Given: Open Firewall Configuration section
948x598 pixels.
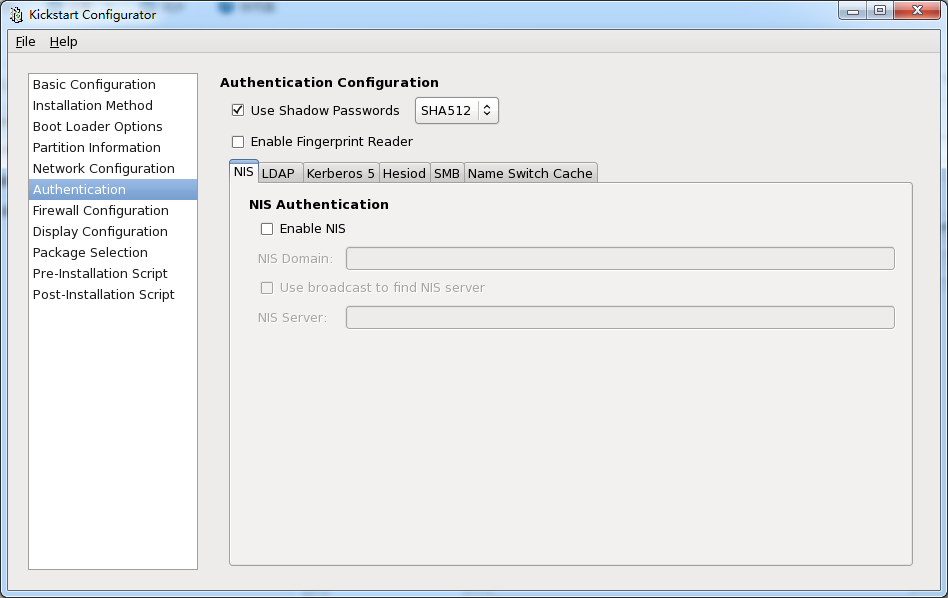Looking at the screenshot, I should (113, 210).
